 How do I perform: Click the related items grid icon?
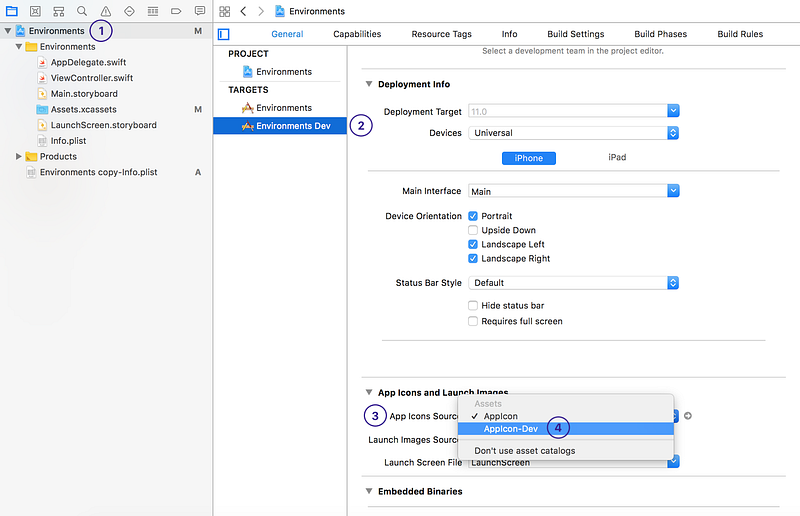224,11
